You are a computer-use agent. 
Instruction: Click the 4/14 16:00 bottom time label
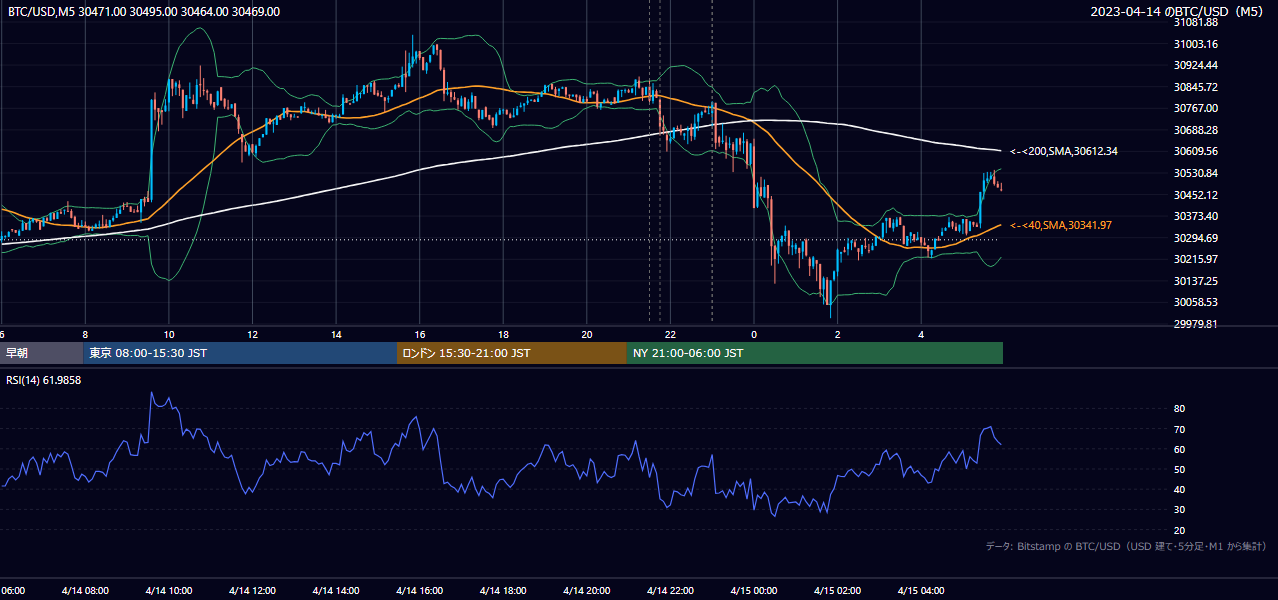(419, 590)
